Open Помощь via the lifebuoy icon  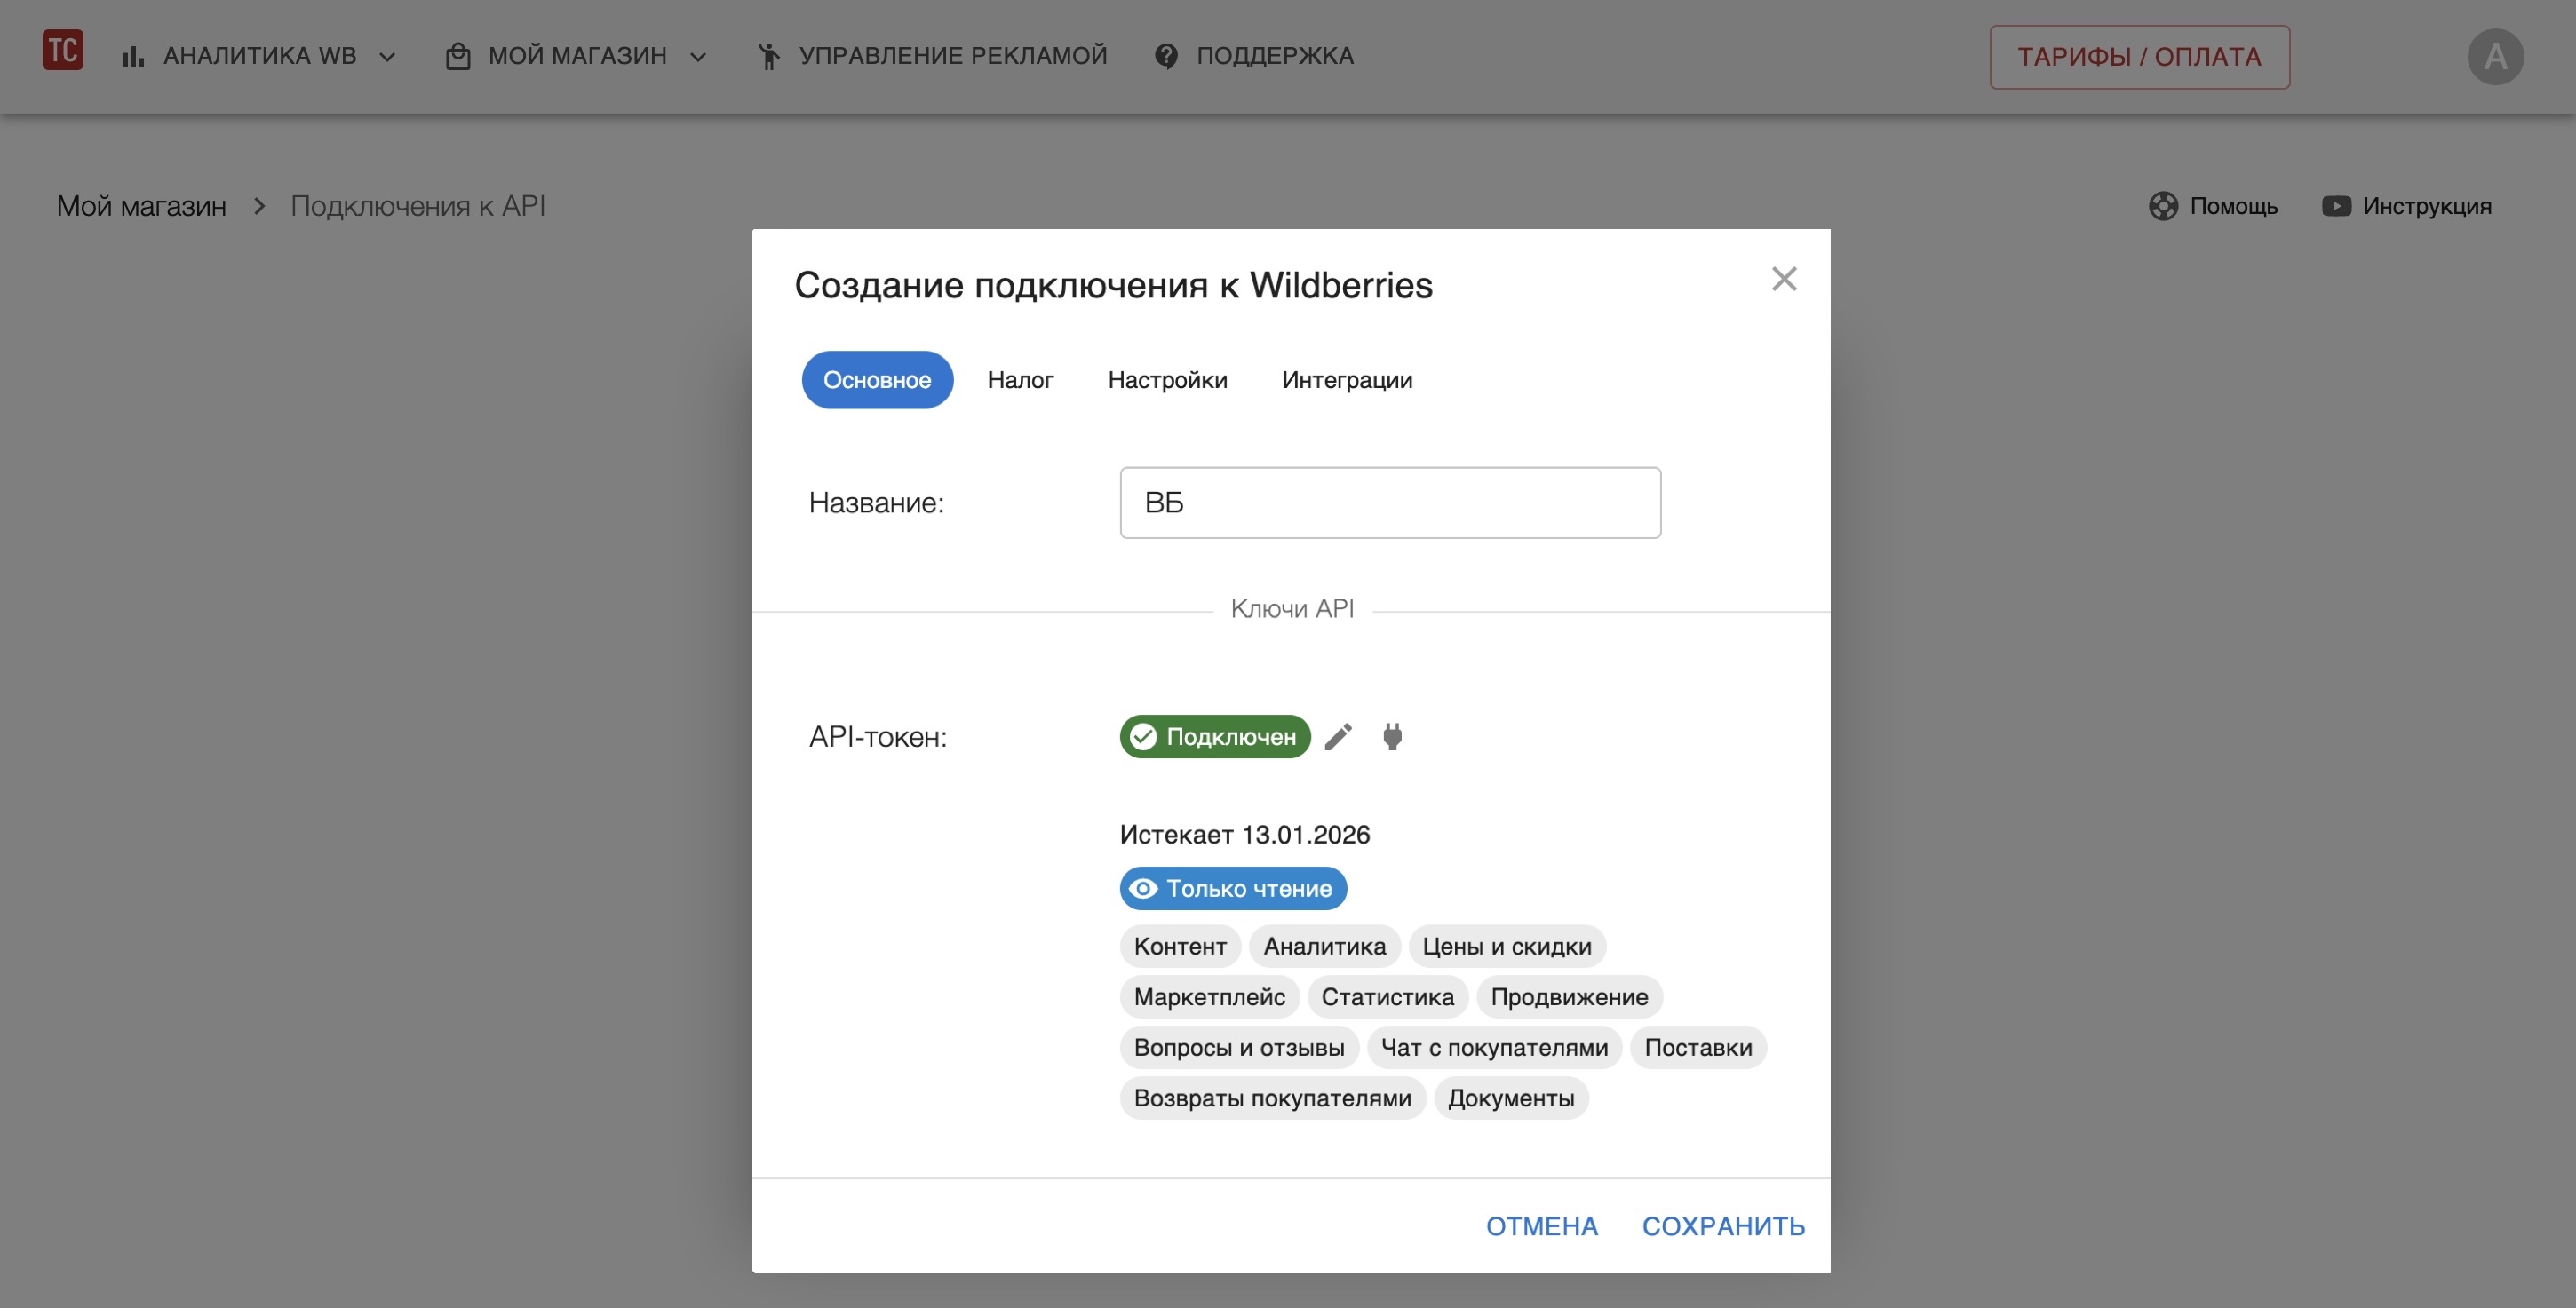tap(2165, 206)
